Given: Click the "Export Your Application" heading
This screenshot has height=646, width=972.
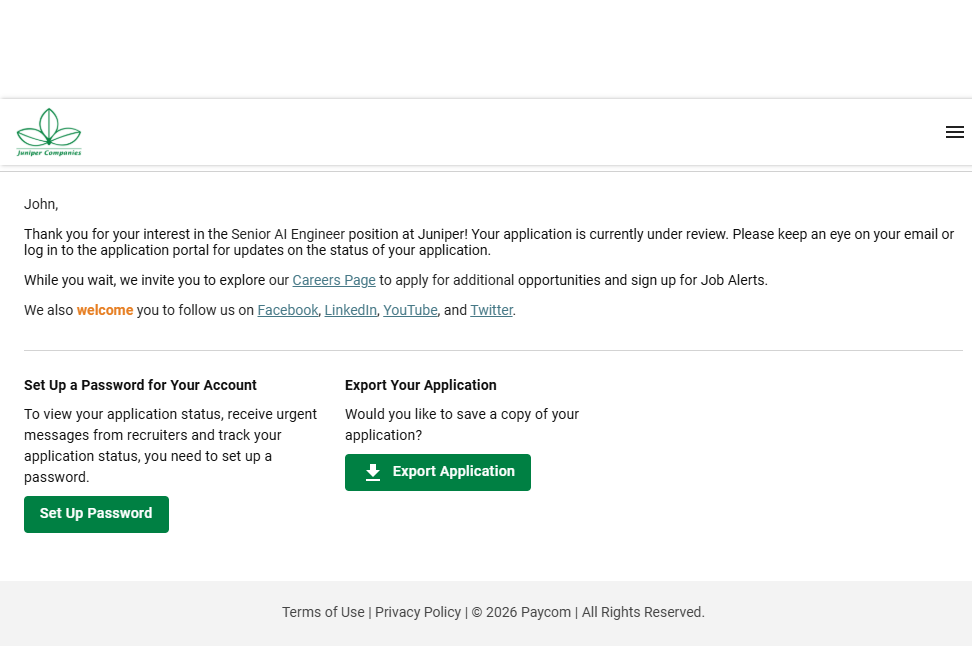Looking at the screenshot, I should 420,385.
